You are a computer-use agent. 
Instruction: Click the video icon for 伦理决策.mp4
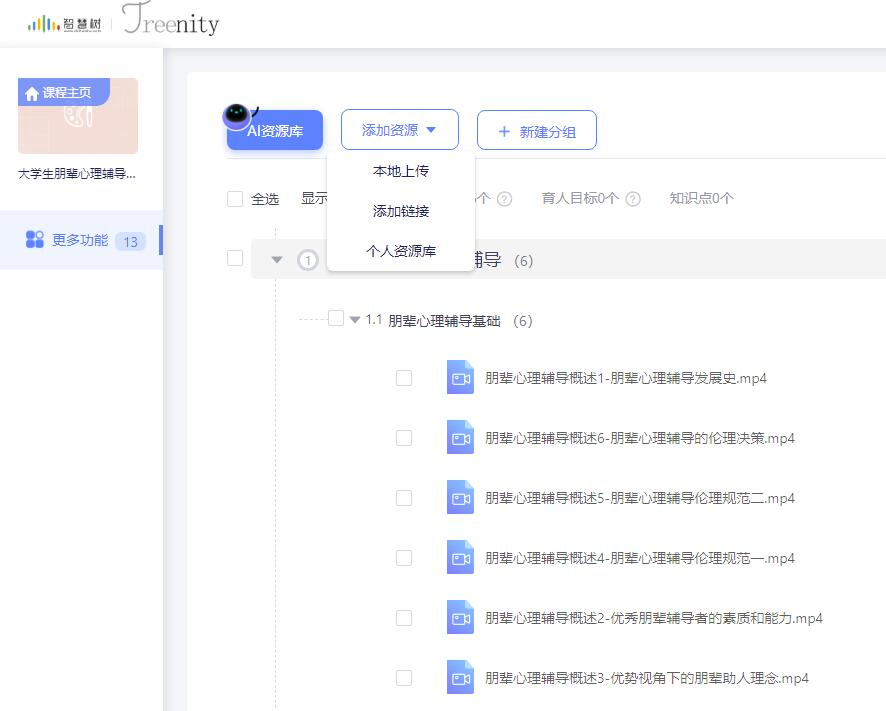point(460,438)
